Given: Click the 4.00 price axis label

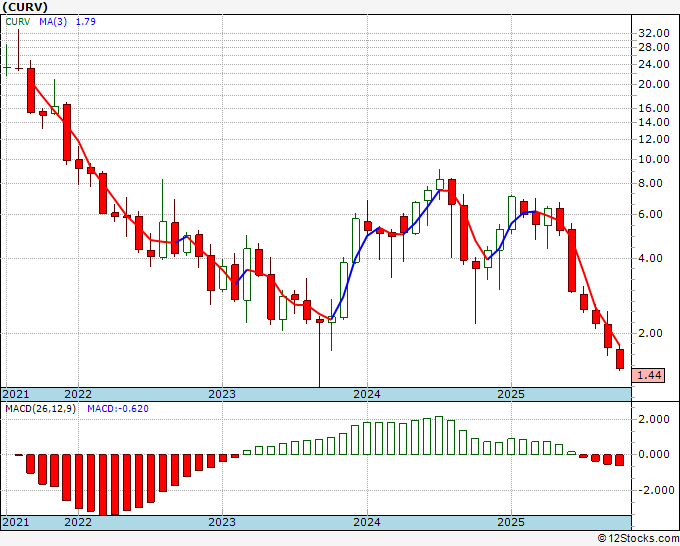Looking at the screenshot, I should pos(651,258).
